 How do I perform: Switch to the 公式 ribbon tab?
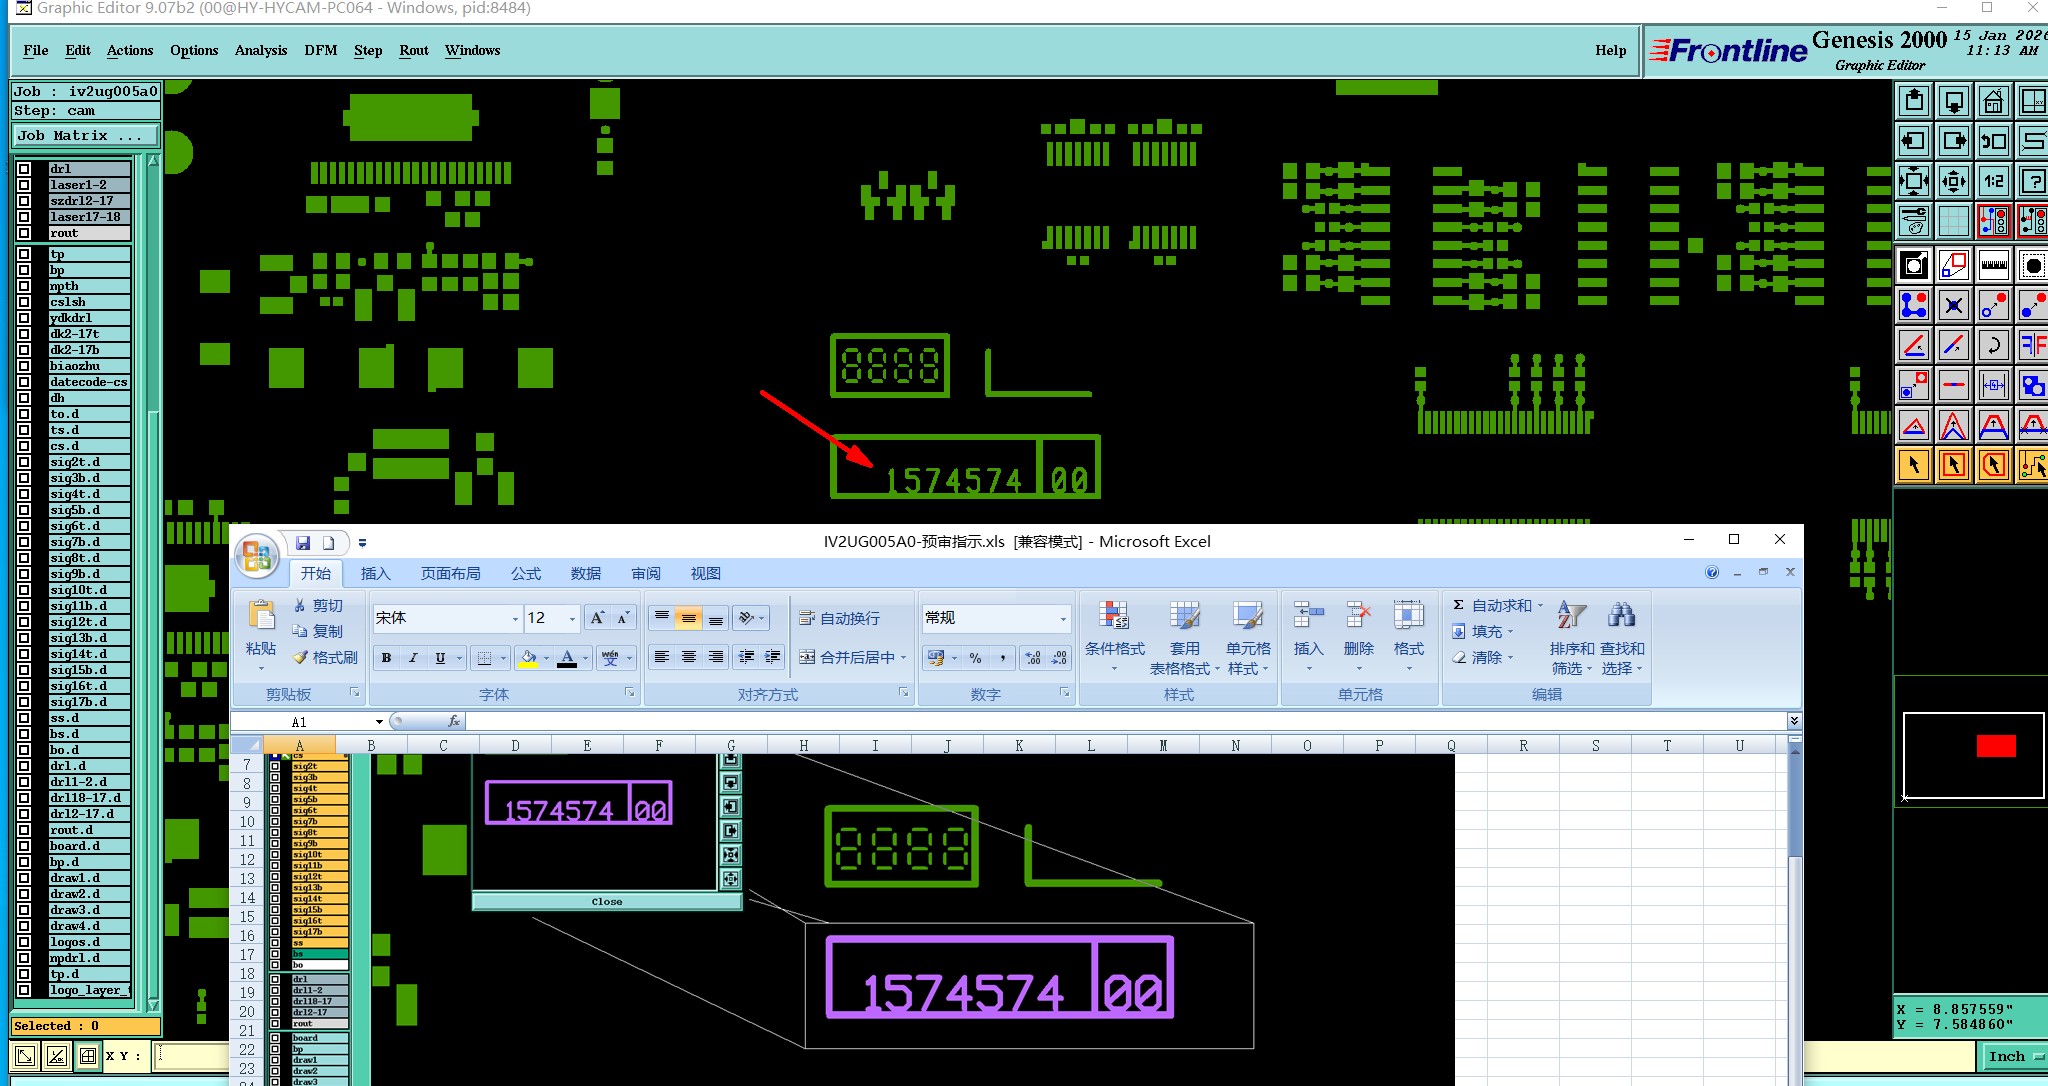525,573
